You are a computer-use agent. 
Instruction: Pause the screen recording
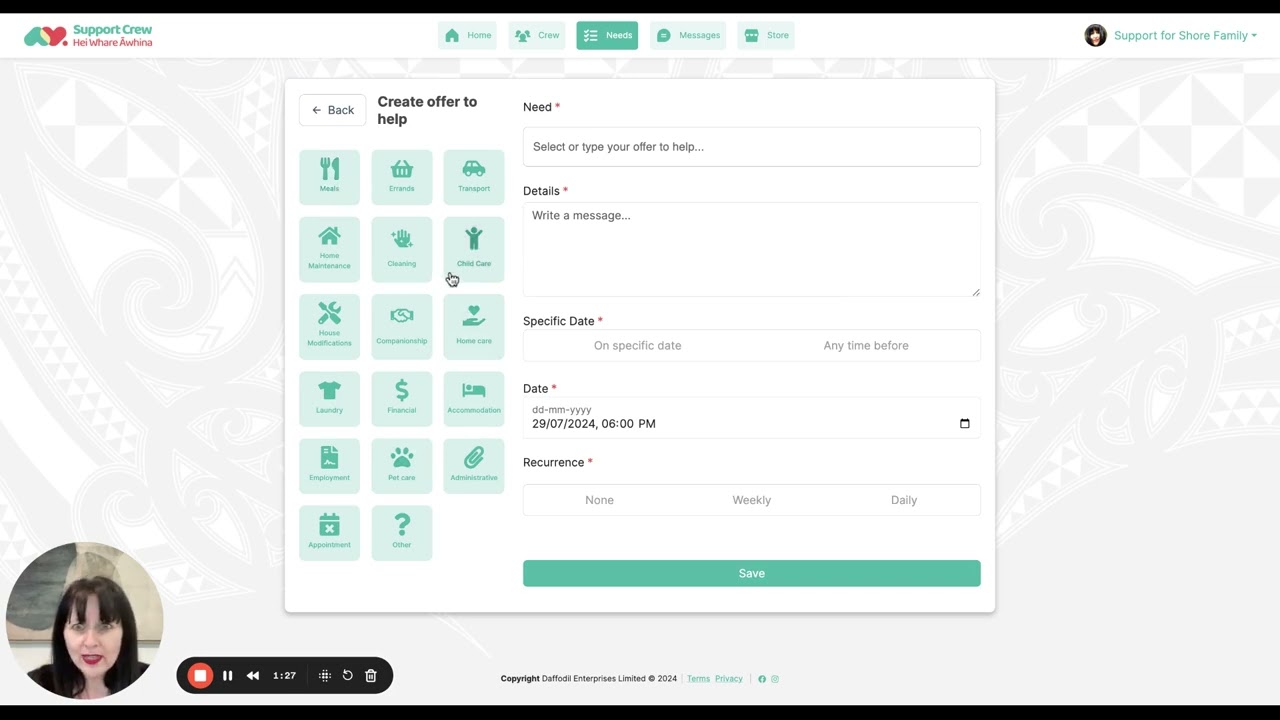click(x=227, y=676)
